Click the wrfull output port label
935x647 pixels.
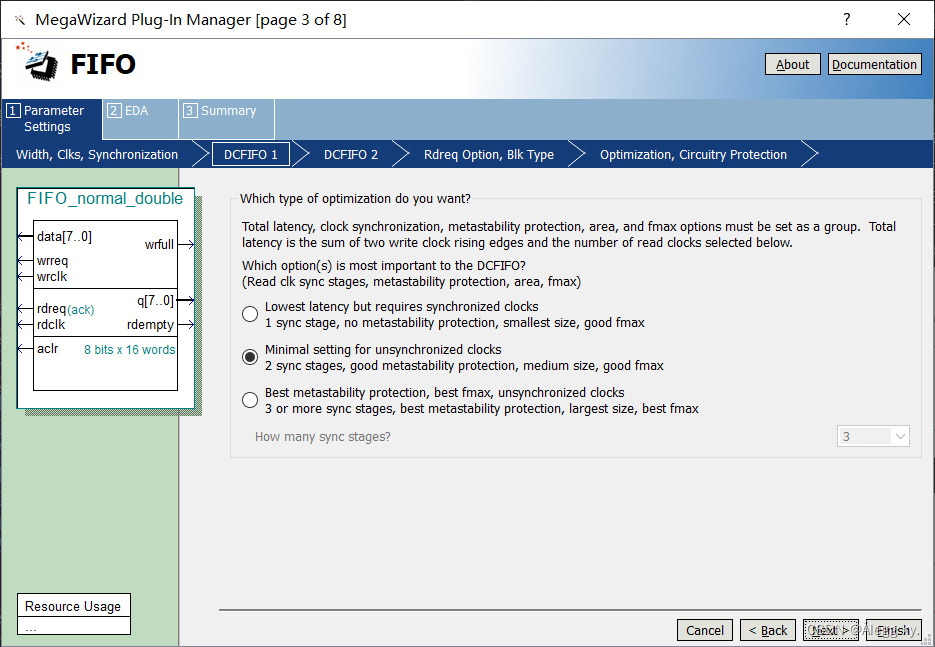tap(159, 244)
